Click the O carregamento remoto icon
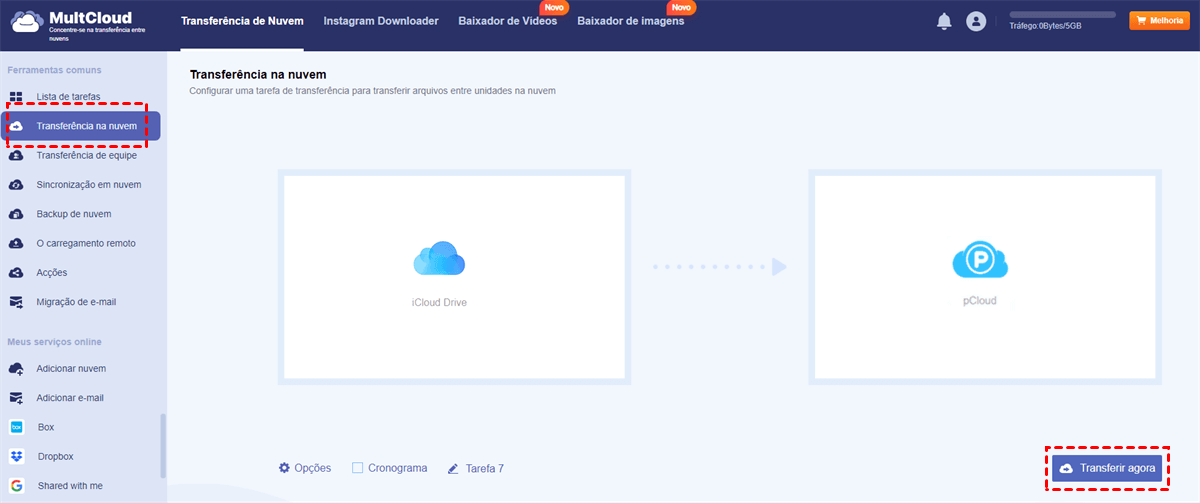 tap(16, 243)
